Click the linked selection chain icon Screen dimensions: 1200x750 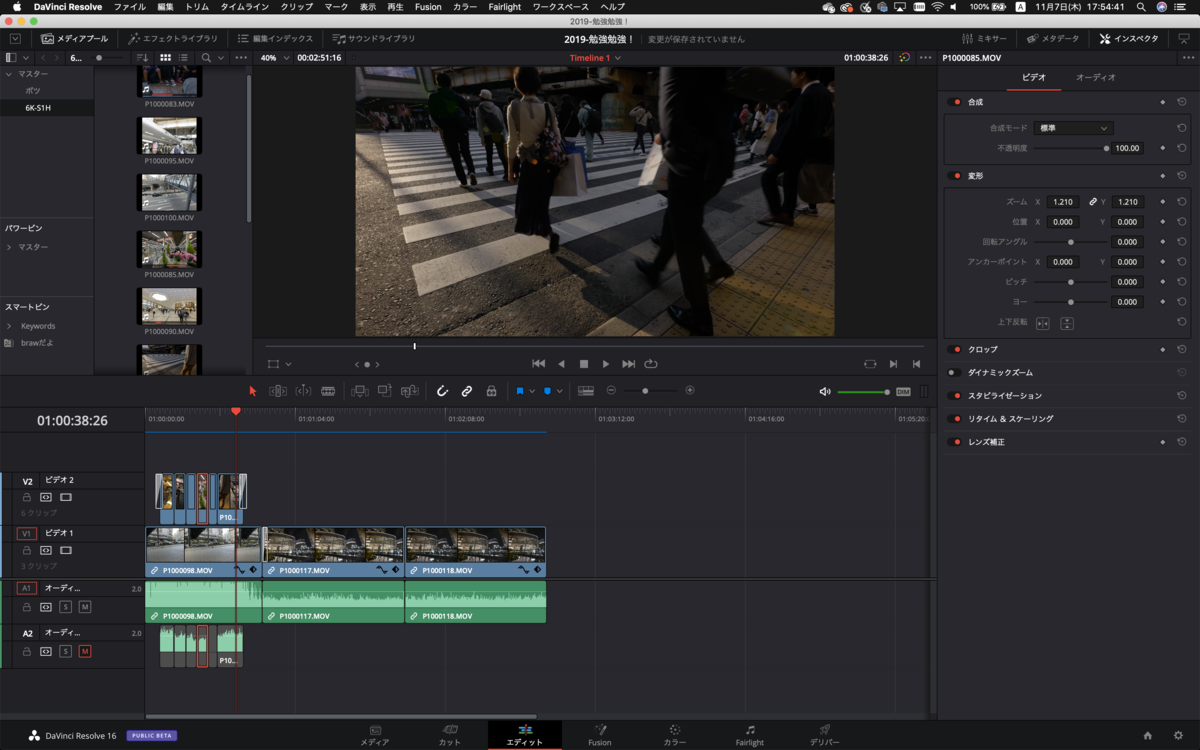(x=467, y=391)
